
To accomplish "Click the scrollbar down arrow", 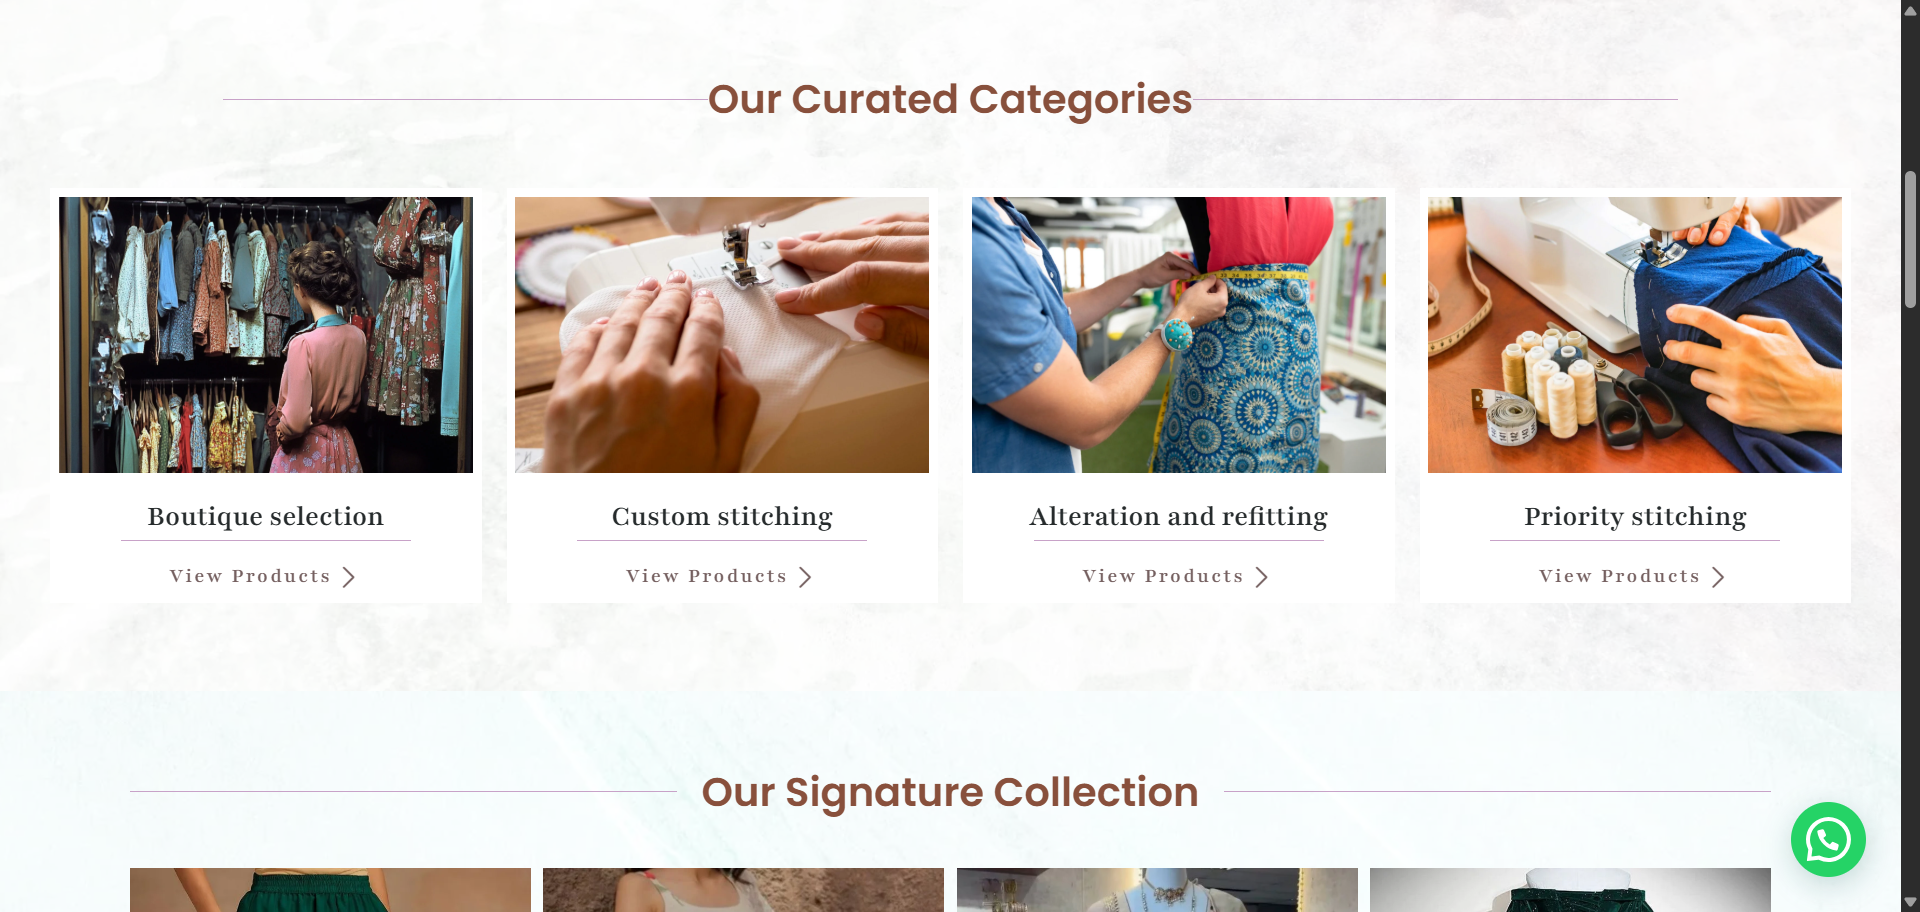I will tap(1910, 902).
